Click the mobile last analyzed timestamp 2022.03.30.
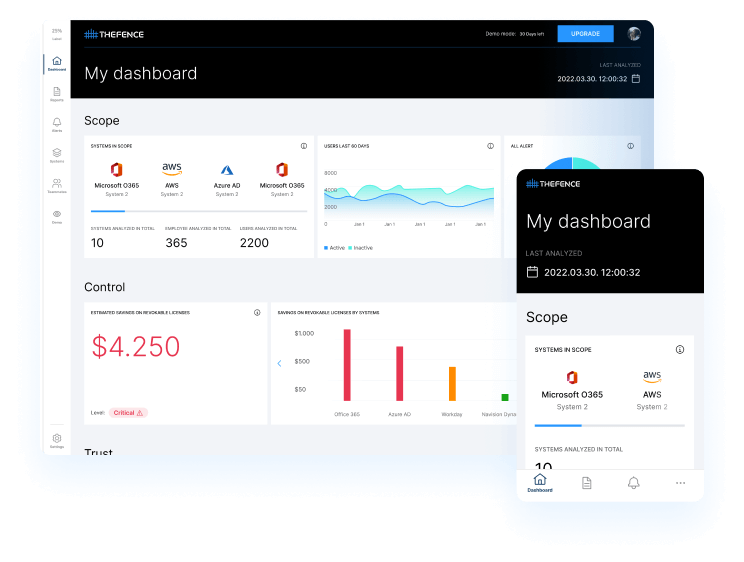Screen dimensions: 744x562 pyautogui.click(x=592, y=272)
